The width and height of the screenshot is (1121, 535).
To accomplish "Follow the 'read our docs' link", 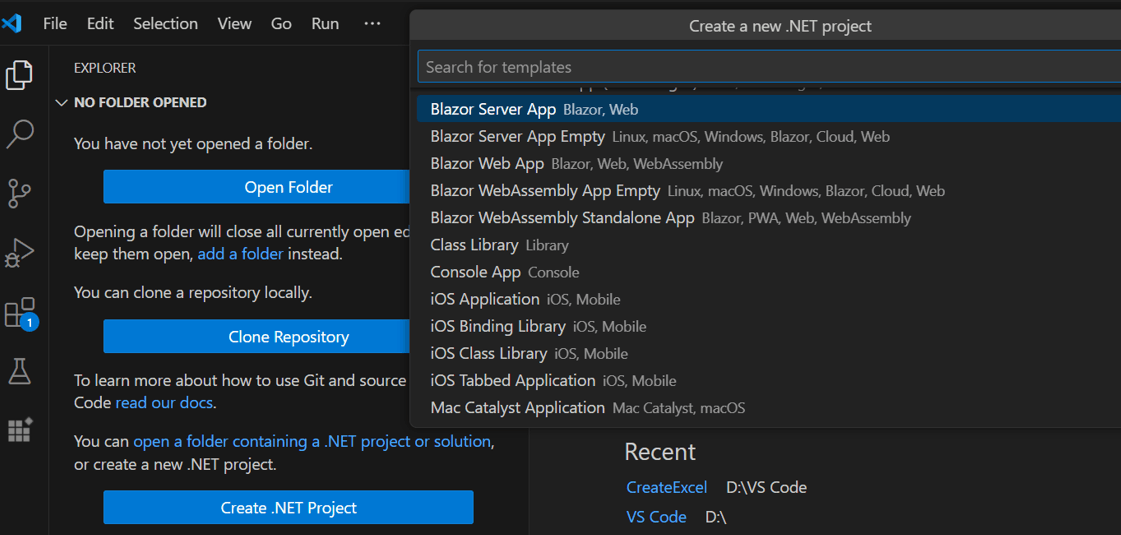I will 164,403.
